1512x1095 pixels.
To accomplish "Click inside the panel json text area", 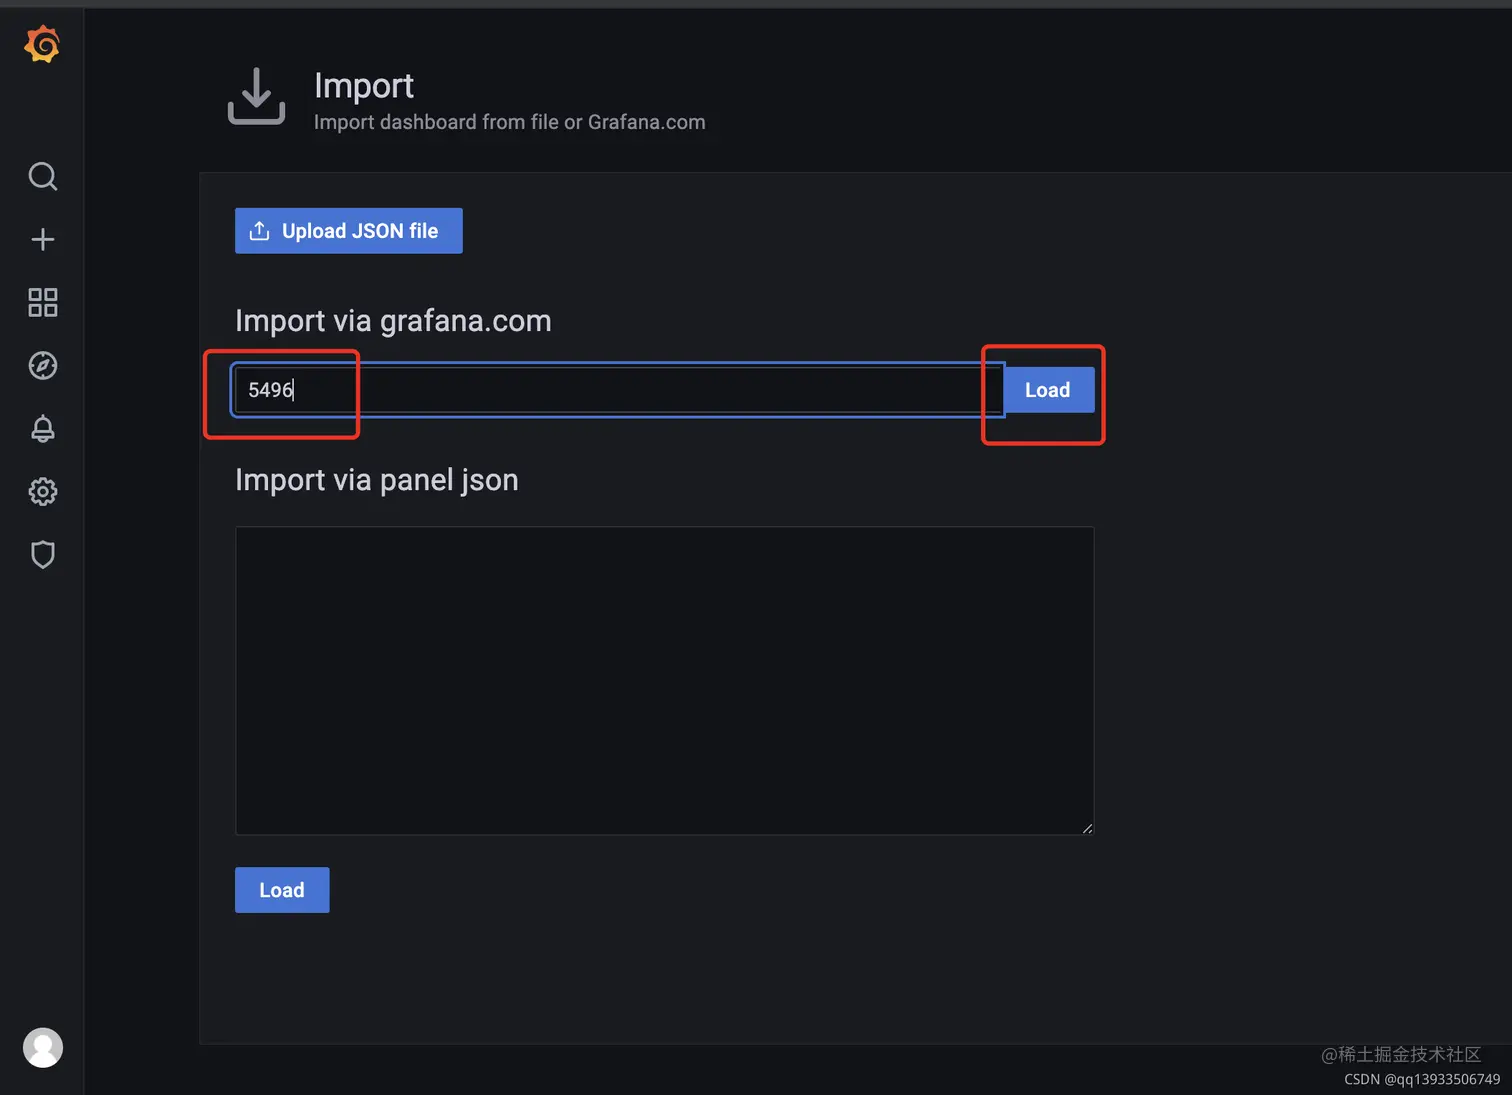I will (x=664, y=680).
